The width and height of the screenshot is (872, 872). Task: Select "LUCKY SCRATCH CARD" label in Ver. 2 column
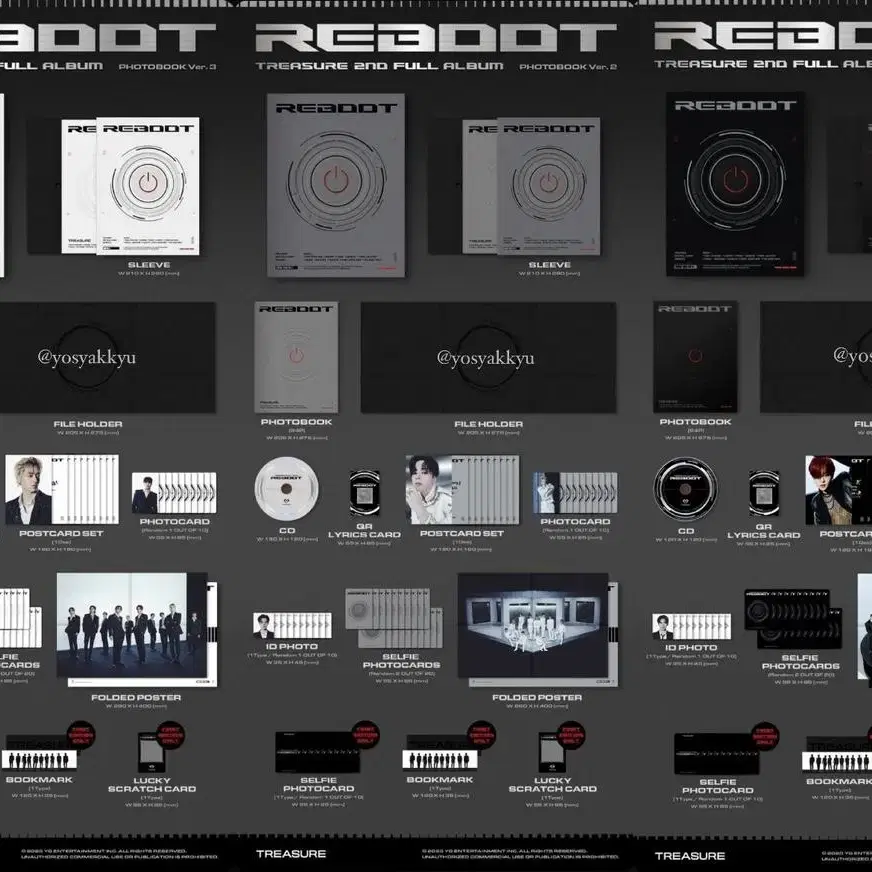[x=553, y=785]
